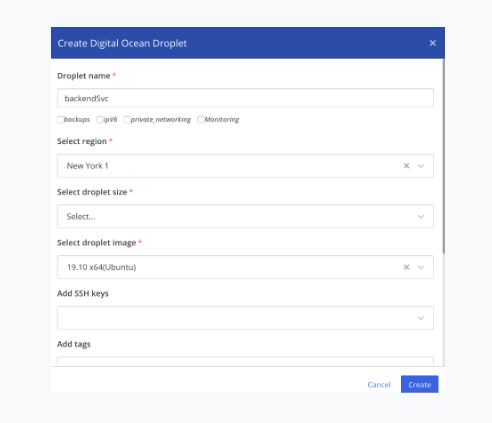
Task: Click the Cancel link
Action: pos(379,385)
